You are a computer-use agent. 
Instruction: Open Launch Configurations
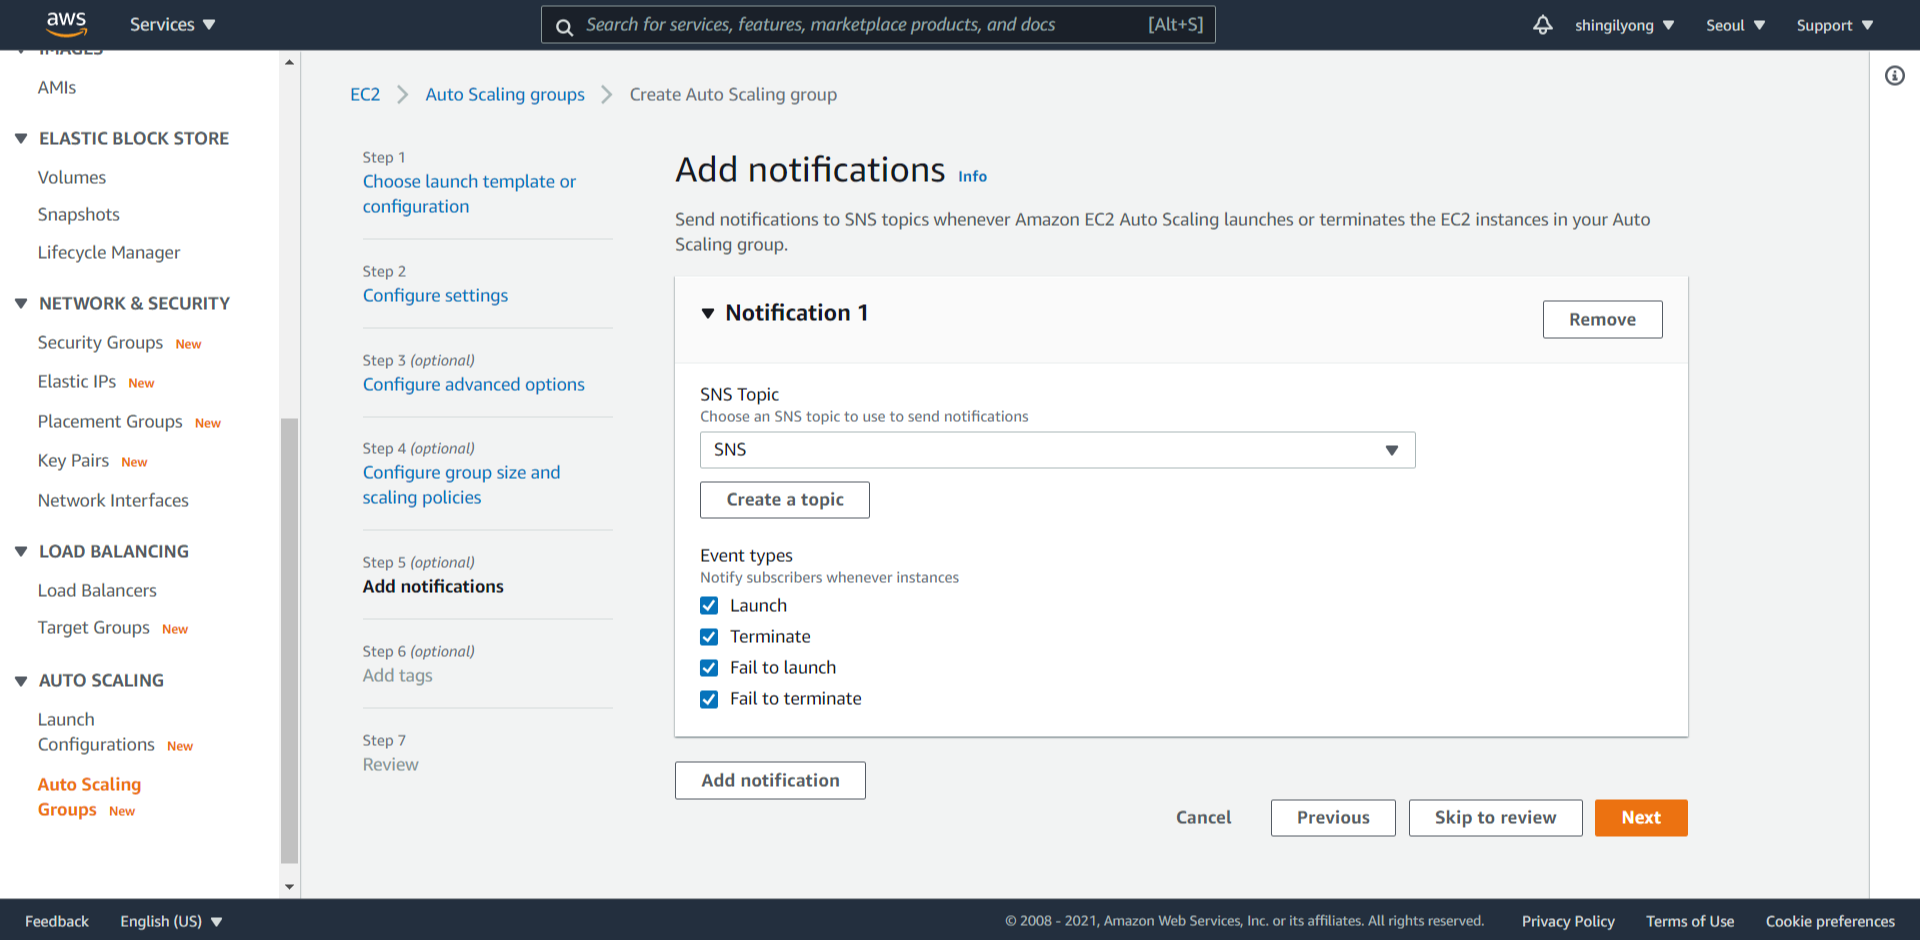[x=96, y=732]
